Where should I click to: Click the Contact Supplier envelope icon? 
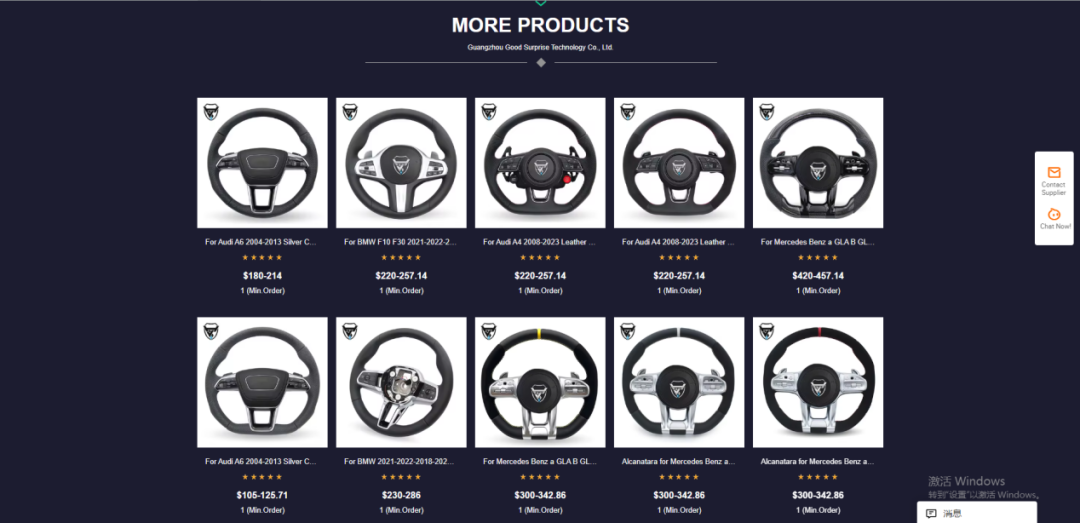[1054, 172]
